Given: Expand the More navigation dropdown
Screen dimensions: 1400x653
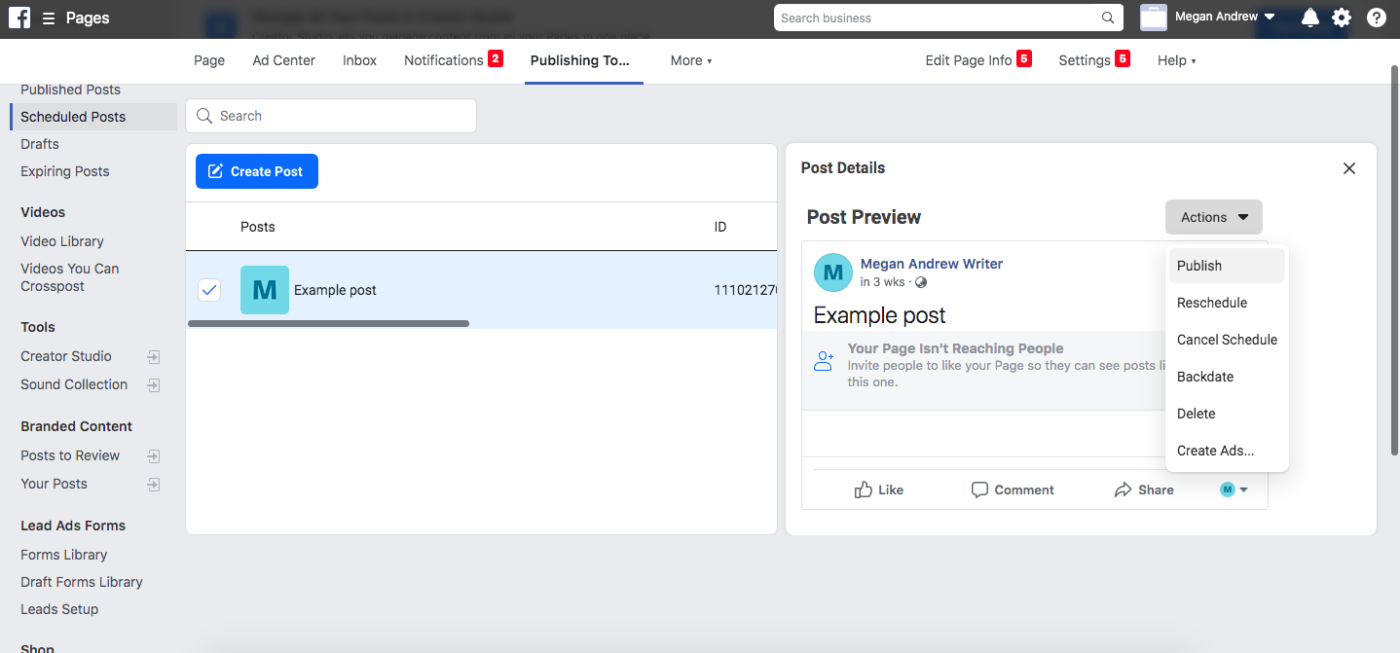Looking at the screenshot, I should [690, 60].
